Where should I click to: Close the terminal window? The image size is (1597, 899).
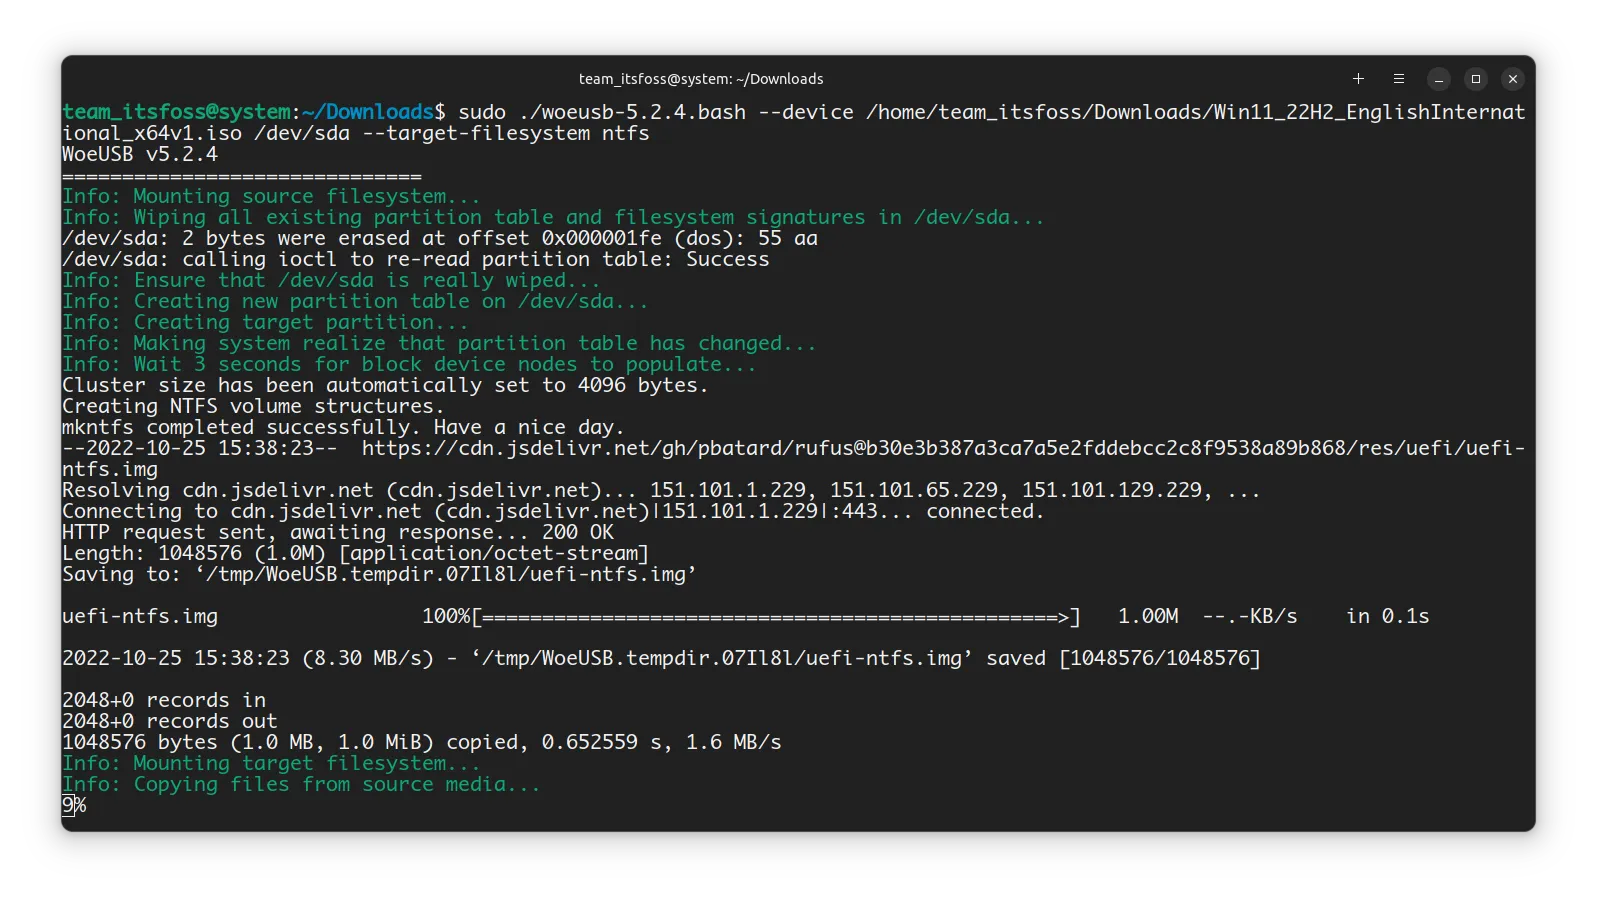[1513, 79]
